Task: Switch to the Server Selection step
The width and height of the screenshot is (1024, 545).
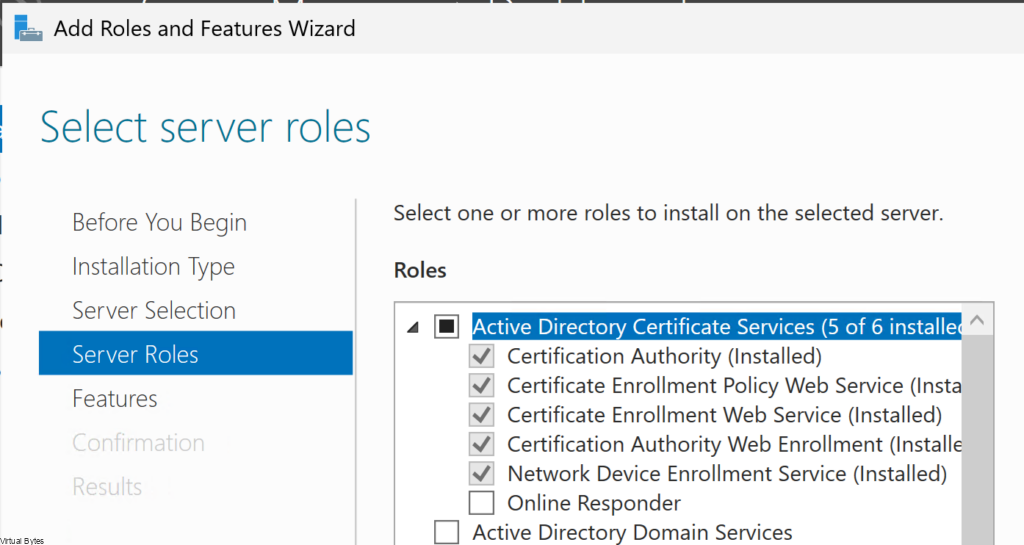Action: click(154, 311)
